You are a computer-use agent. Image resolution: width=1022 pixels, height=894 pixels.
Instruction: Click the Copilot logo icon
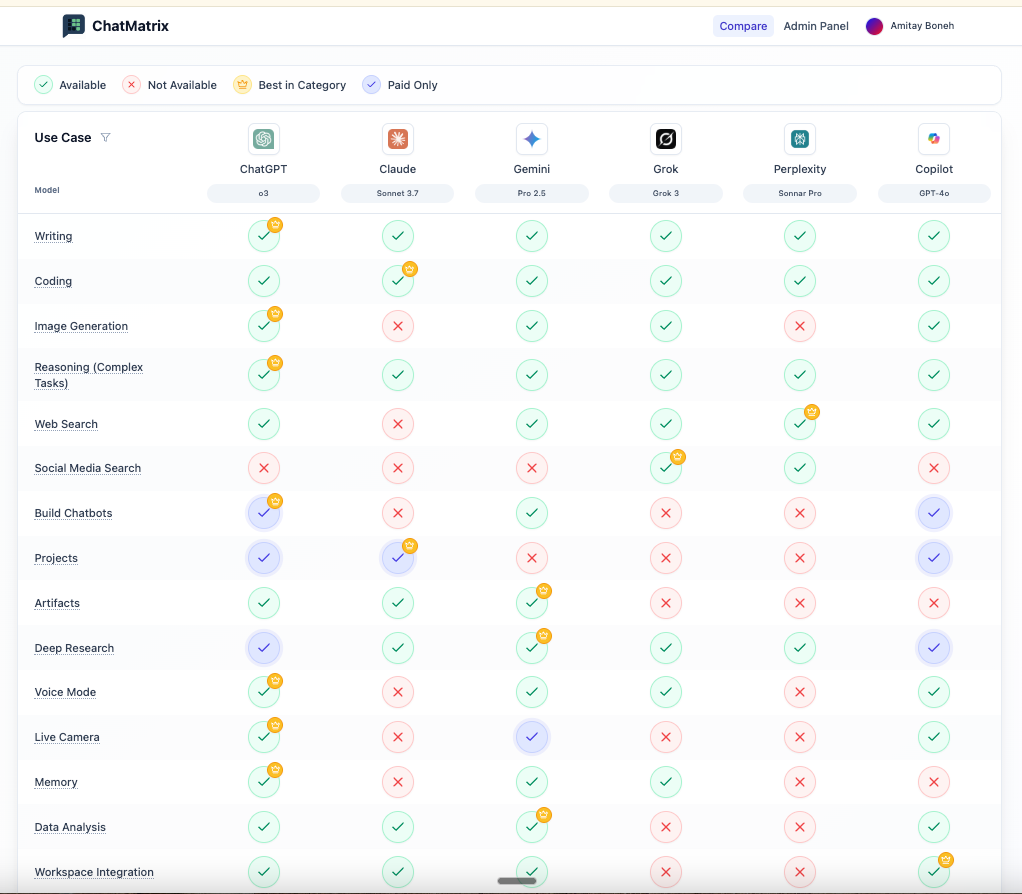pyautogui.click(x=934, y=139)
